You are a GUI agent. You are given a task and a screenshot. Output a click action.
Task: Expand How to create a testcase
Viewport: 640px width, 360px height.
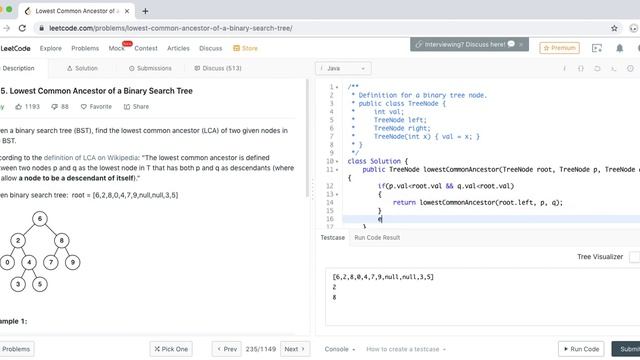point(406,349)
